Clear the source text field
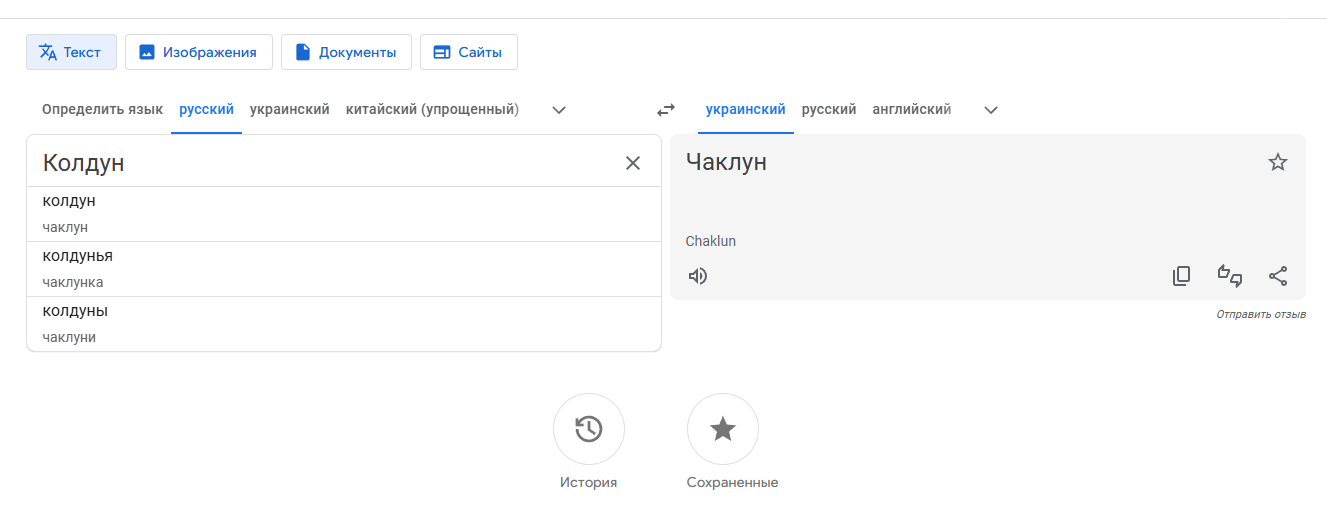This screenshot has width=1327, height=507. click(x=633, y=163)
